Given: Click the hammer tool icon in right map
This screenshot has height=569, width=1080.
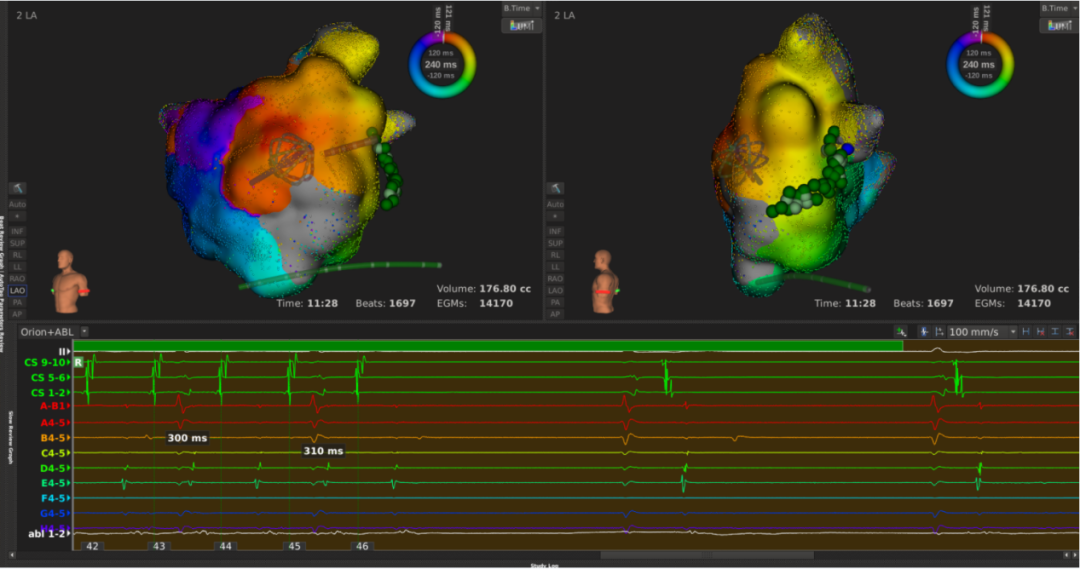Looking at the screenshot, I should (x=556, y=188).
